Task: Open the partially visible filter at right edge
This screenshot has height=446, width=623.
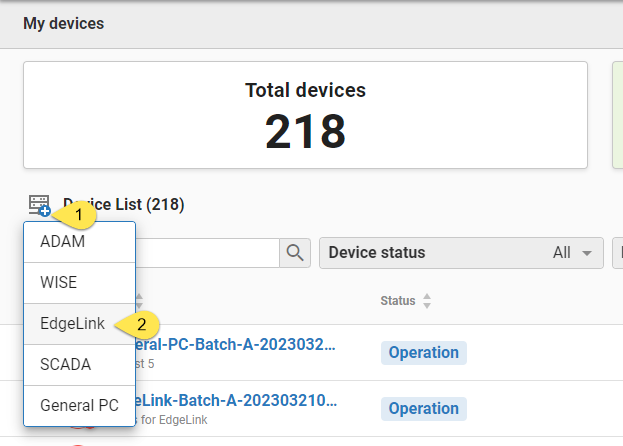Action: 617,253
